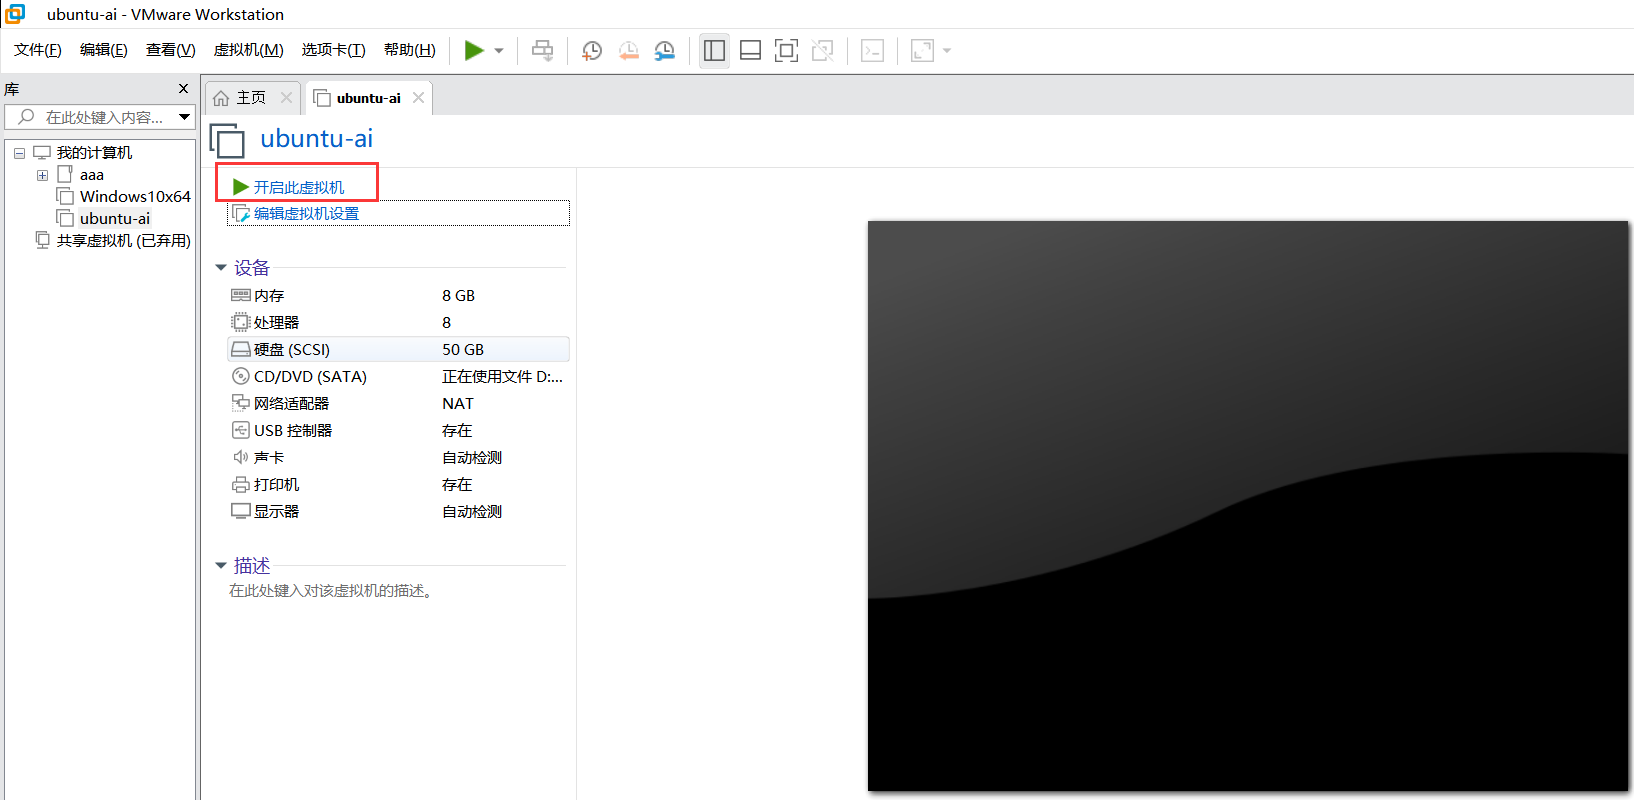Click the hard disk icon
The height and width of the screenshot is (800, 1634).
click(240, 350)
